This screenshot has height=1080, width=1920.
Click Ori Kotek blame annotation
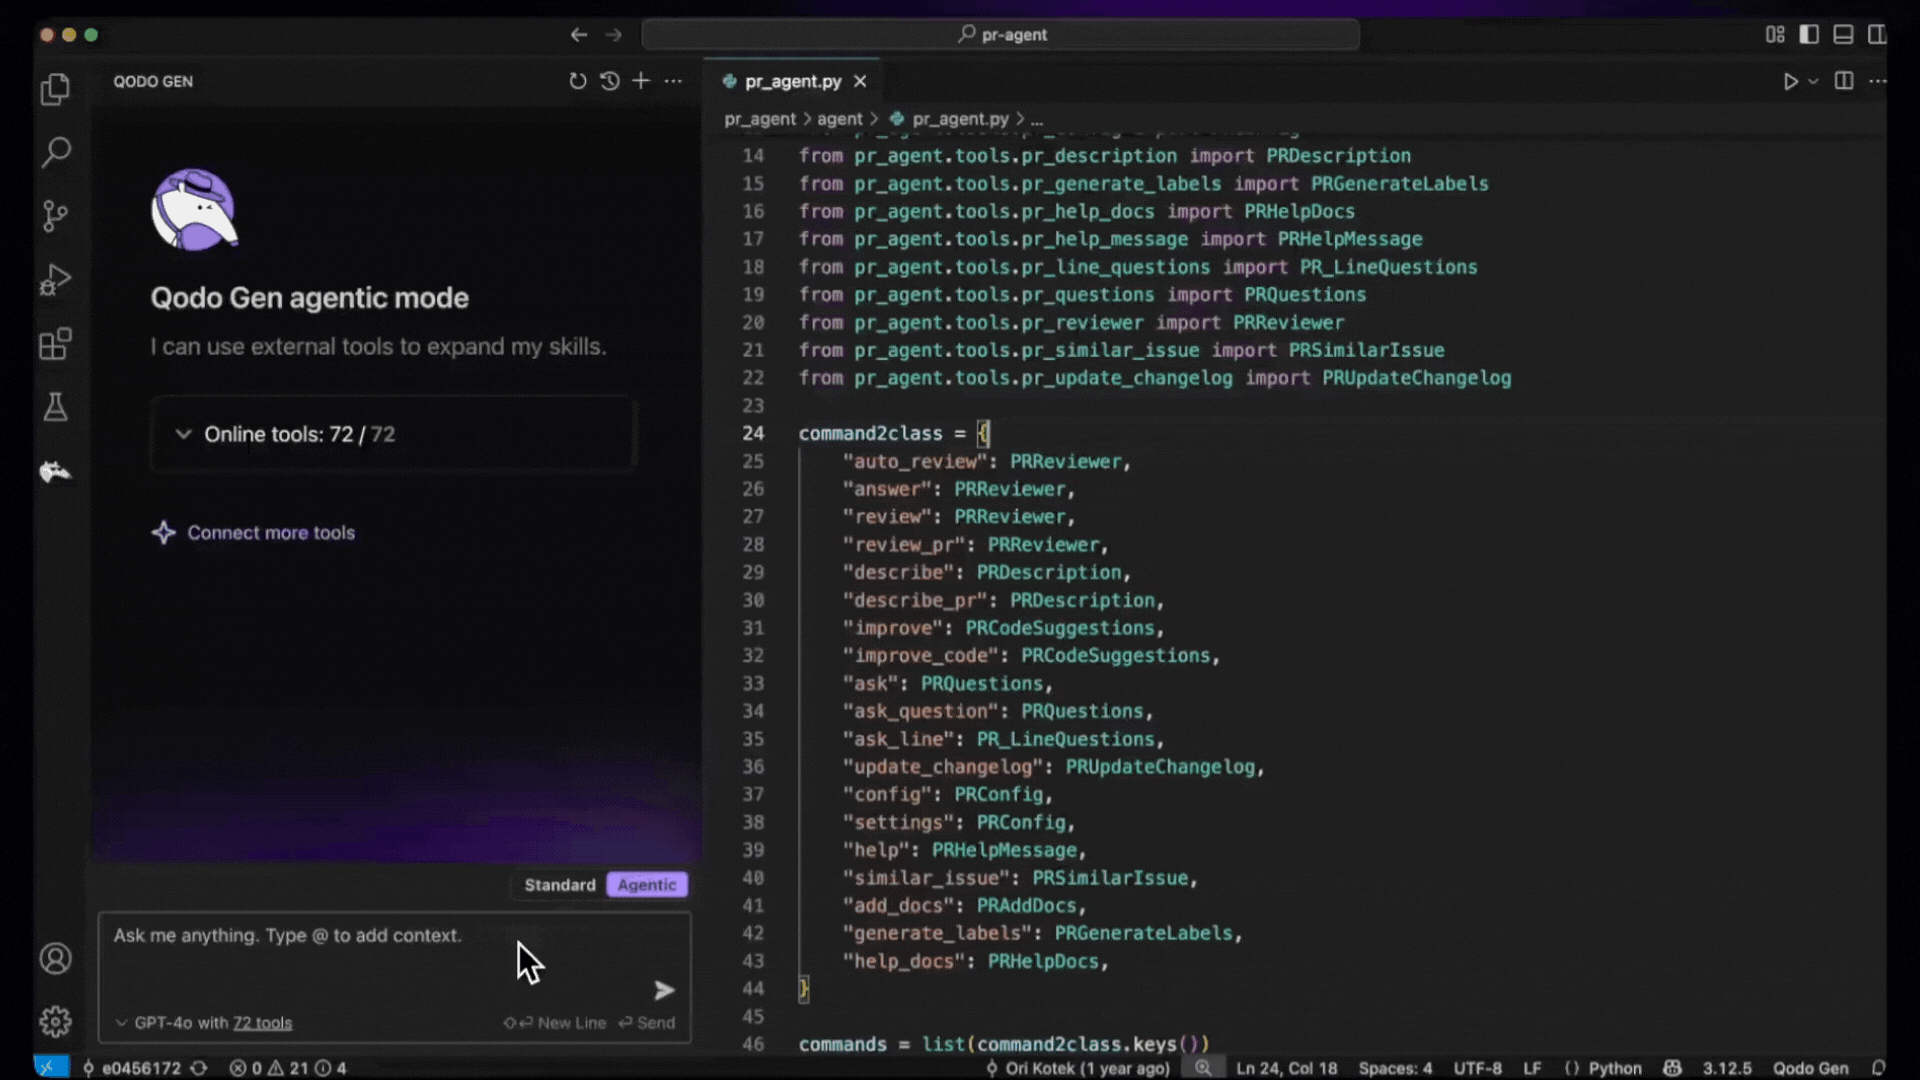[1078, 1068]
